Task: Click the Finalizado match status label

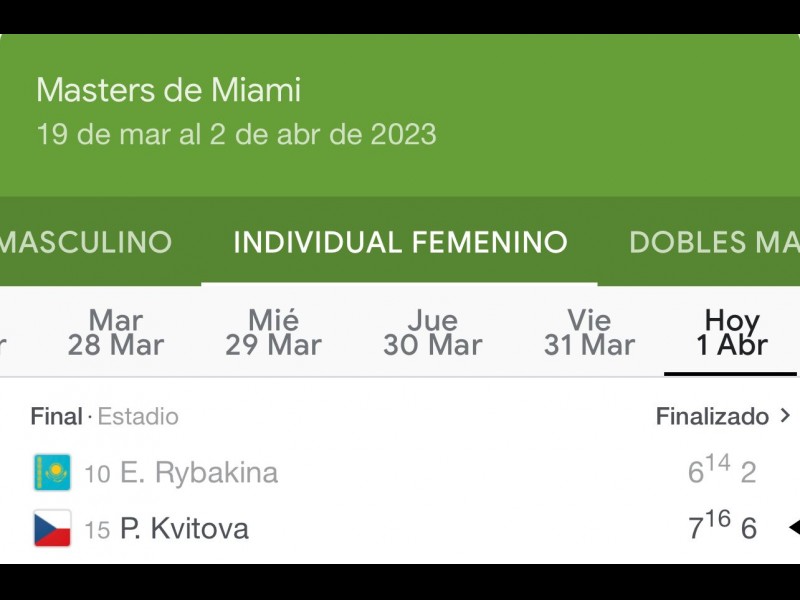Action: click(x=712, y=416)
